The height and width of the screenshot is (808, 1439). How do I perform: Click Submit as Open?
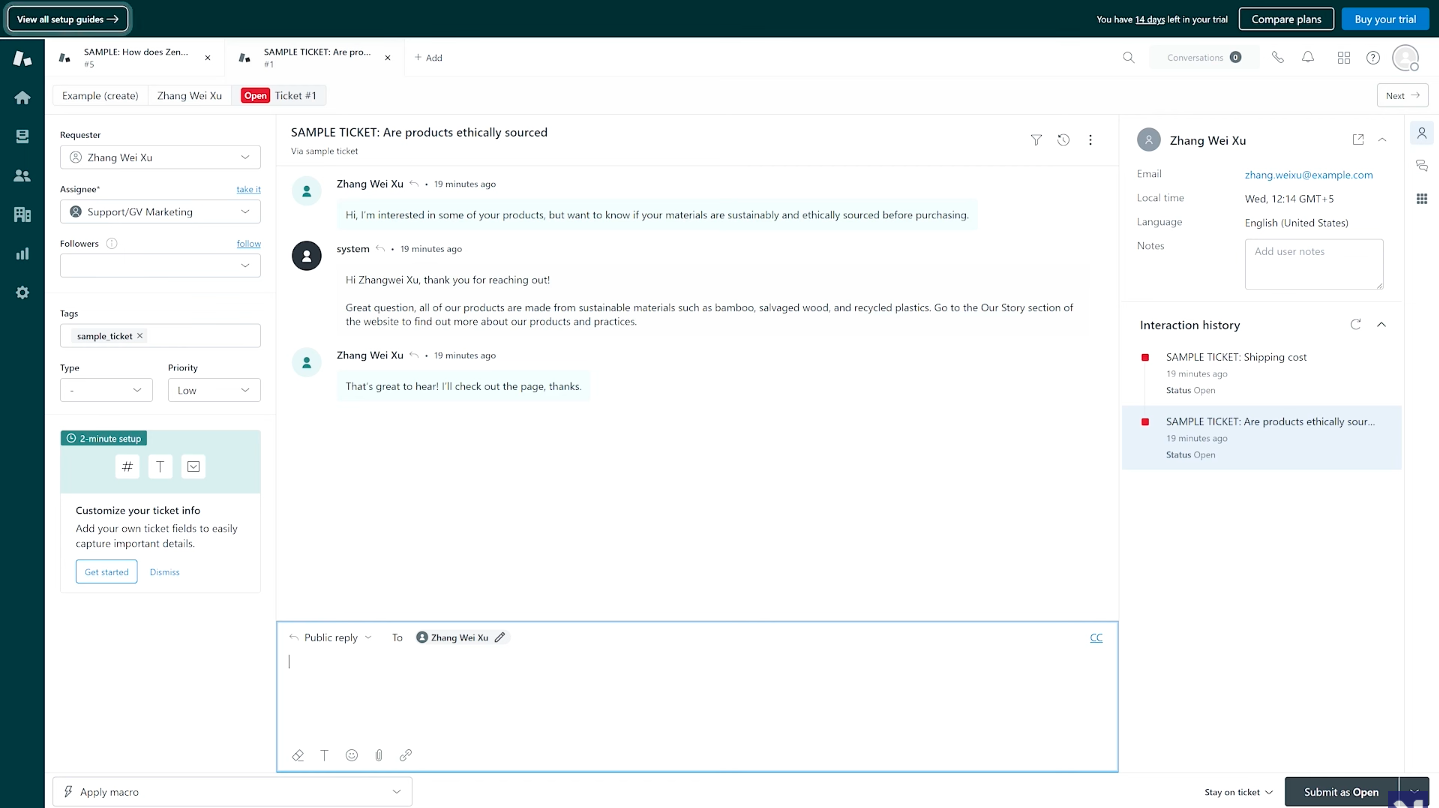(x=1341, y=792)
